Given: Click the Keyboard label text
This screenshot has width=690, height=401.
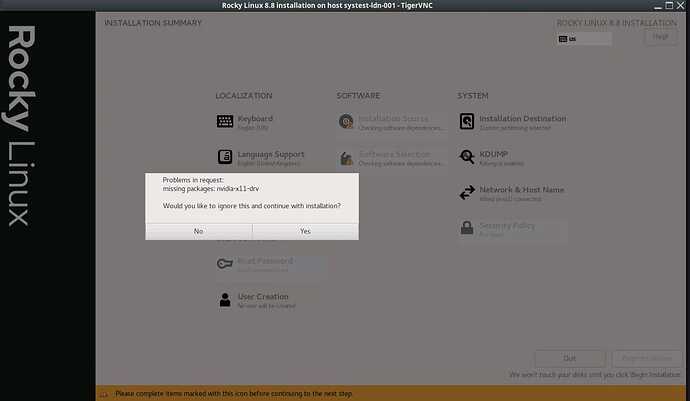Looking at the screenshot, I should point(255,118).
